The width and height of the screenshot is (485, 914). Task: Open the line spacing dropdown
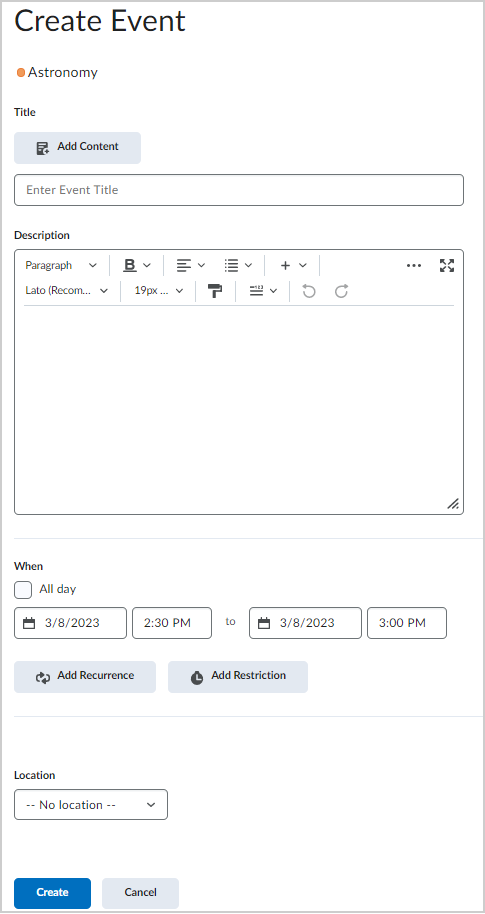click(x=263, y=291)
